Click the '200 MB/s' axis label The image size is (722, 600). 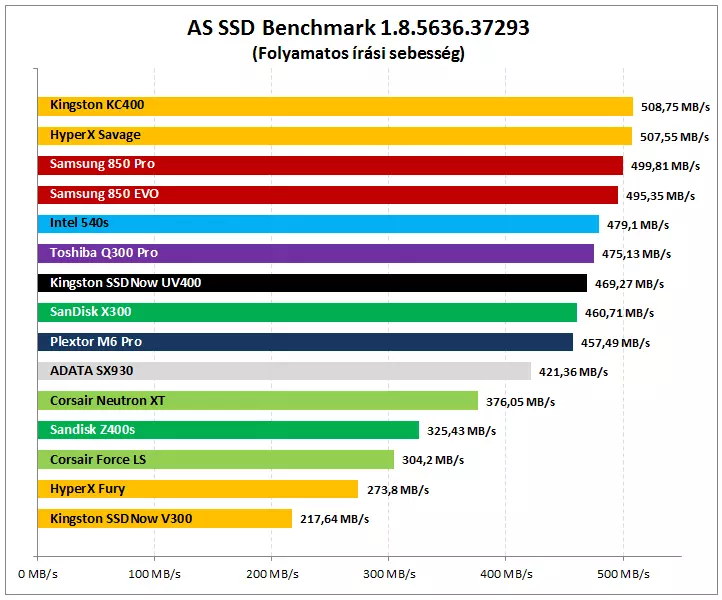point(272,574)
